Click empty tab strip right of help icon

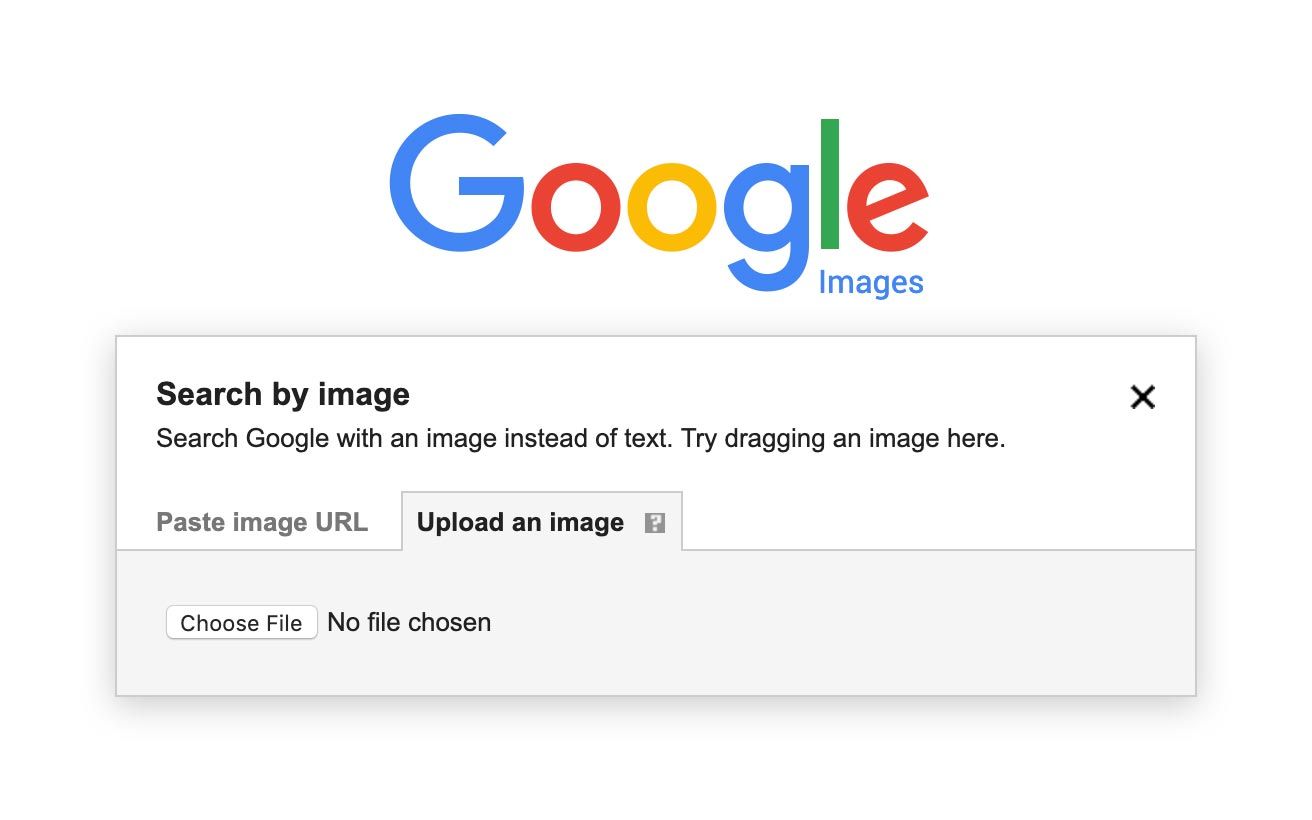point(930,520)
